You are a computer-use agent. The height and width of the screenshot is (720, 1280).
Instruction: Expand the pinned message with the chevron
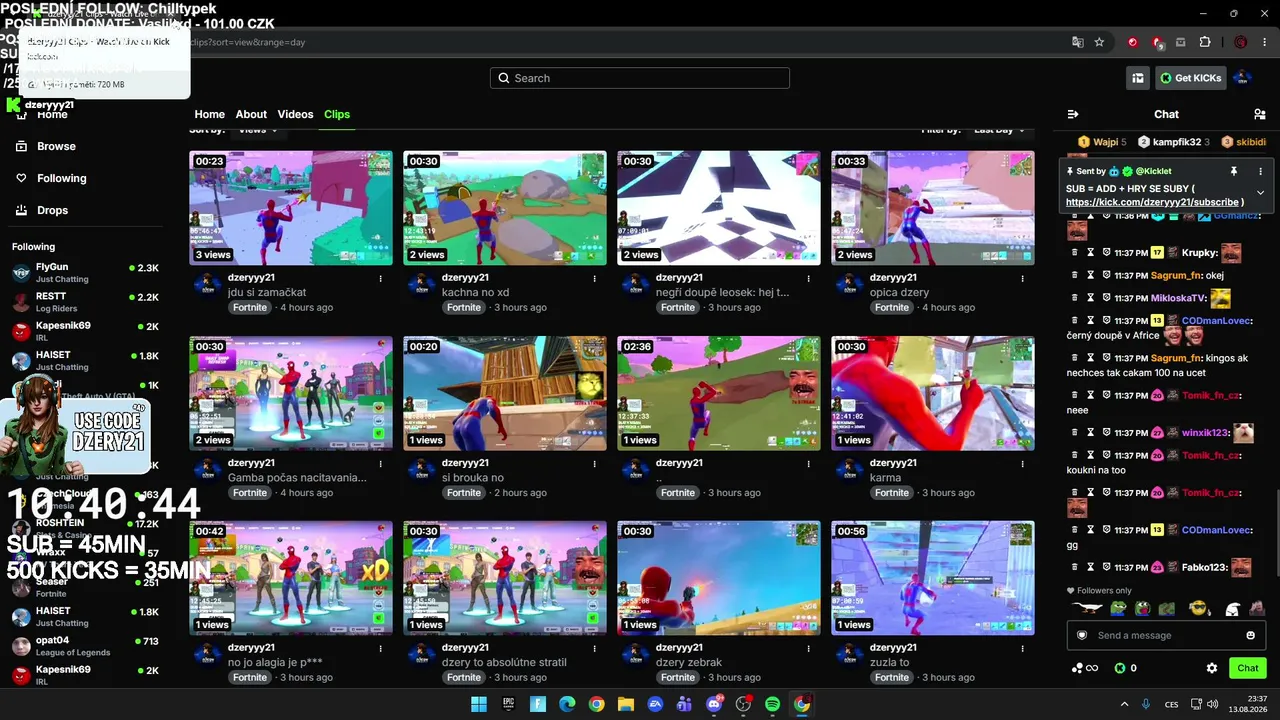click(1260, 192)
